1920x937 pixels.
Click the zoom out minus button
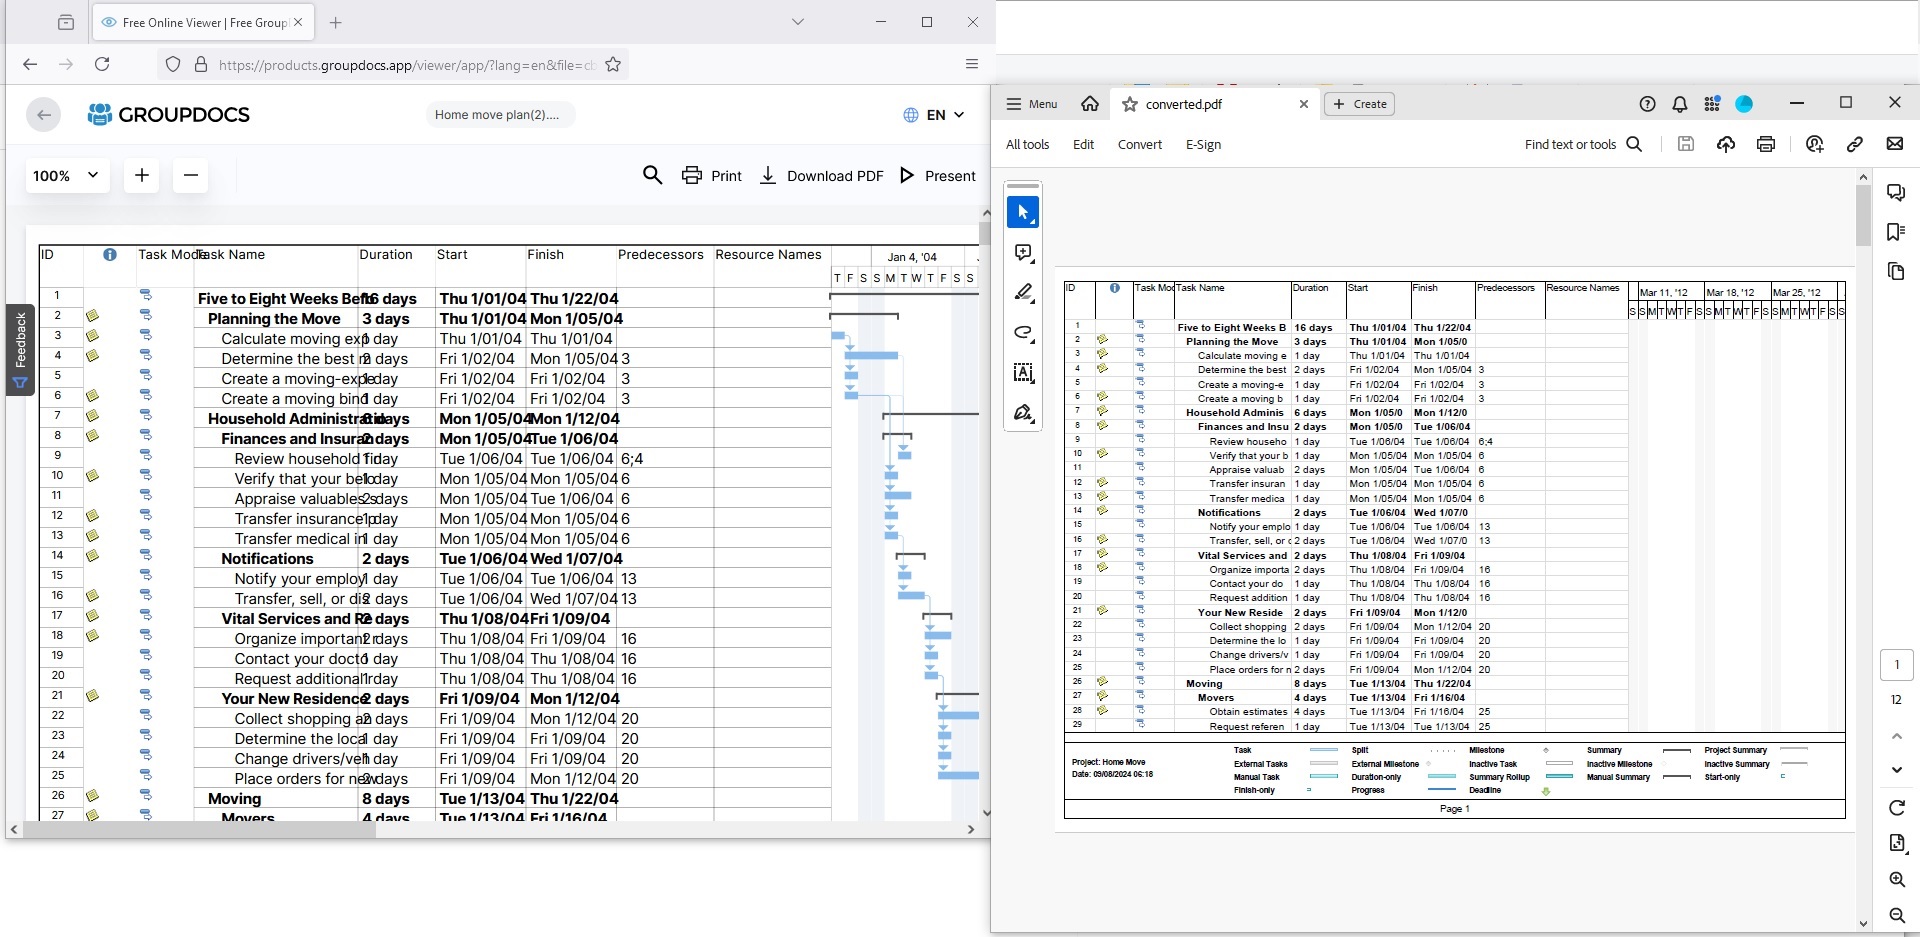click(190, 176)
